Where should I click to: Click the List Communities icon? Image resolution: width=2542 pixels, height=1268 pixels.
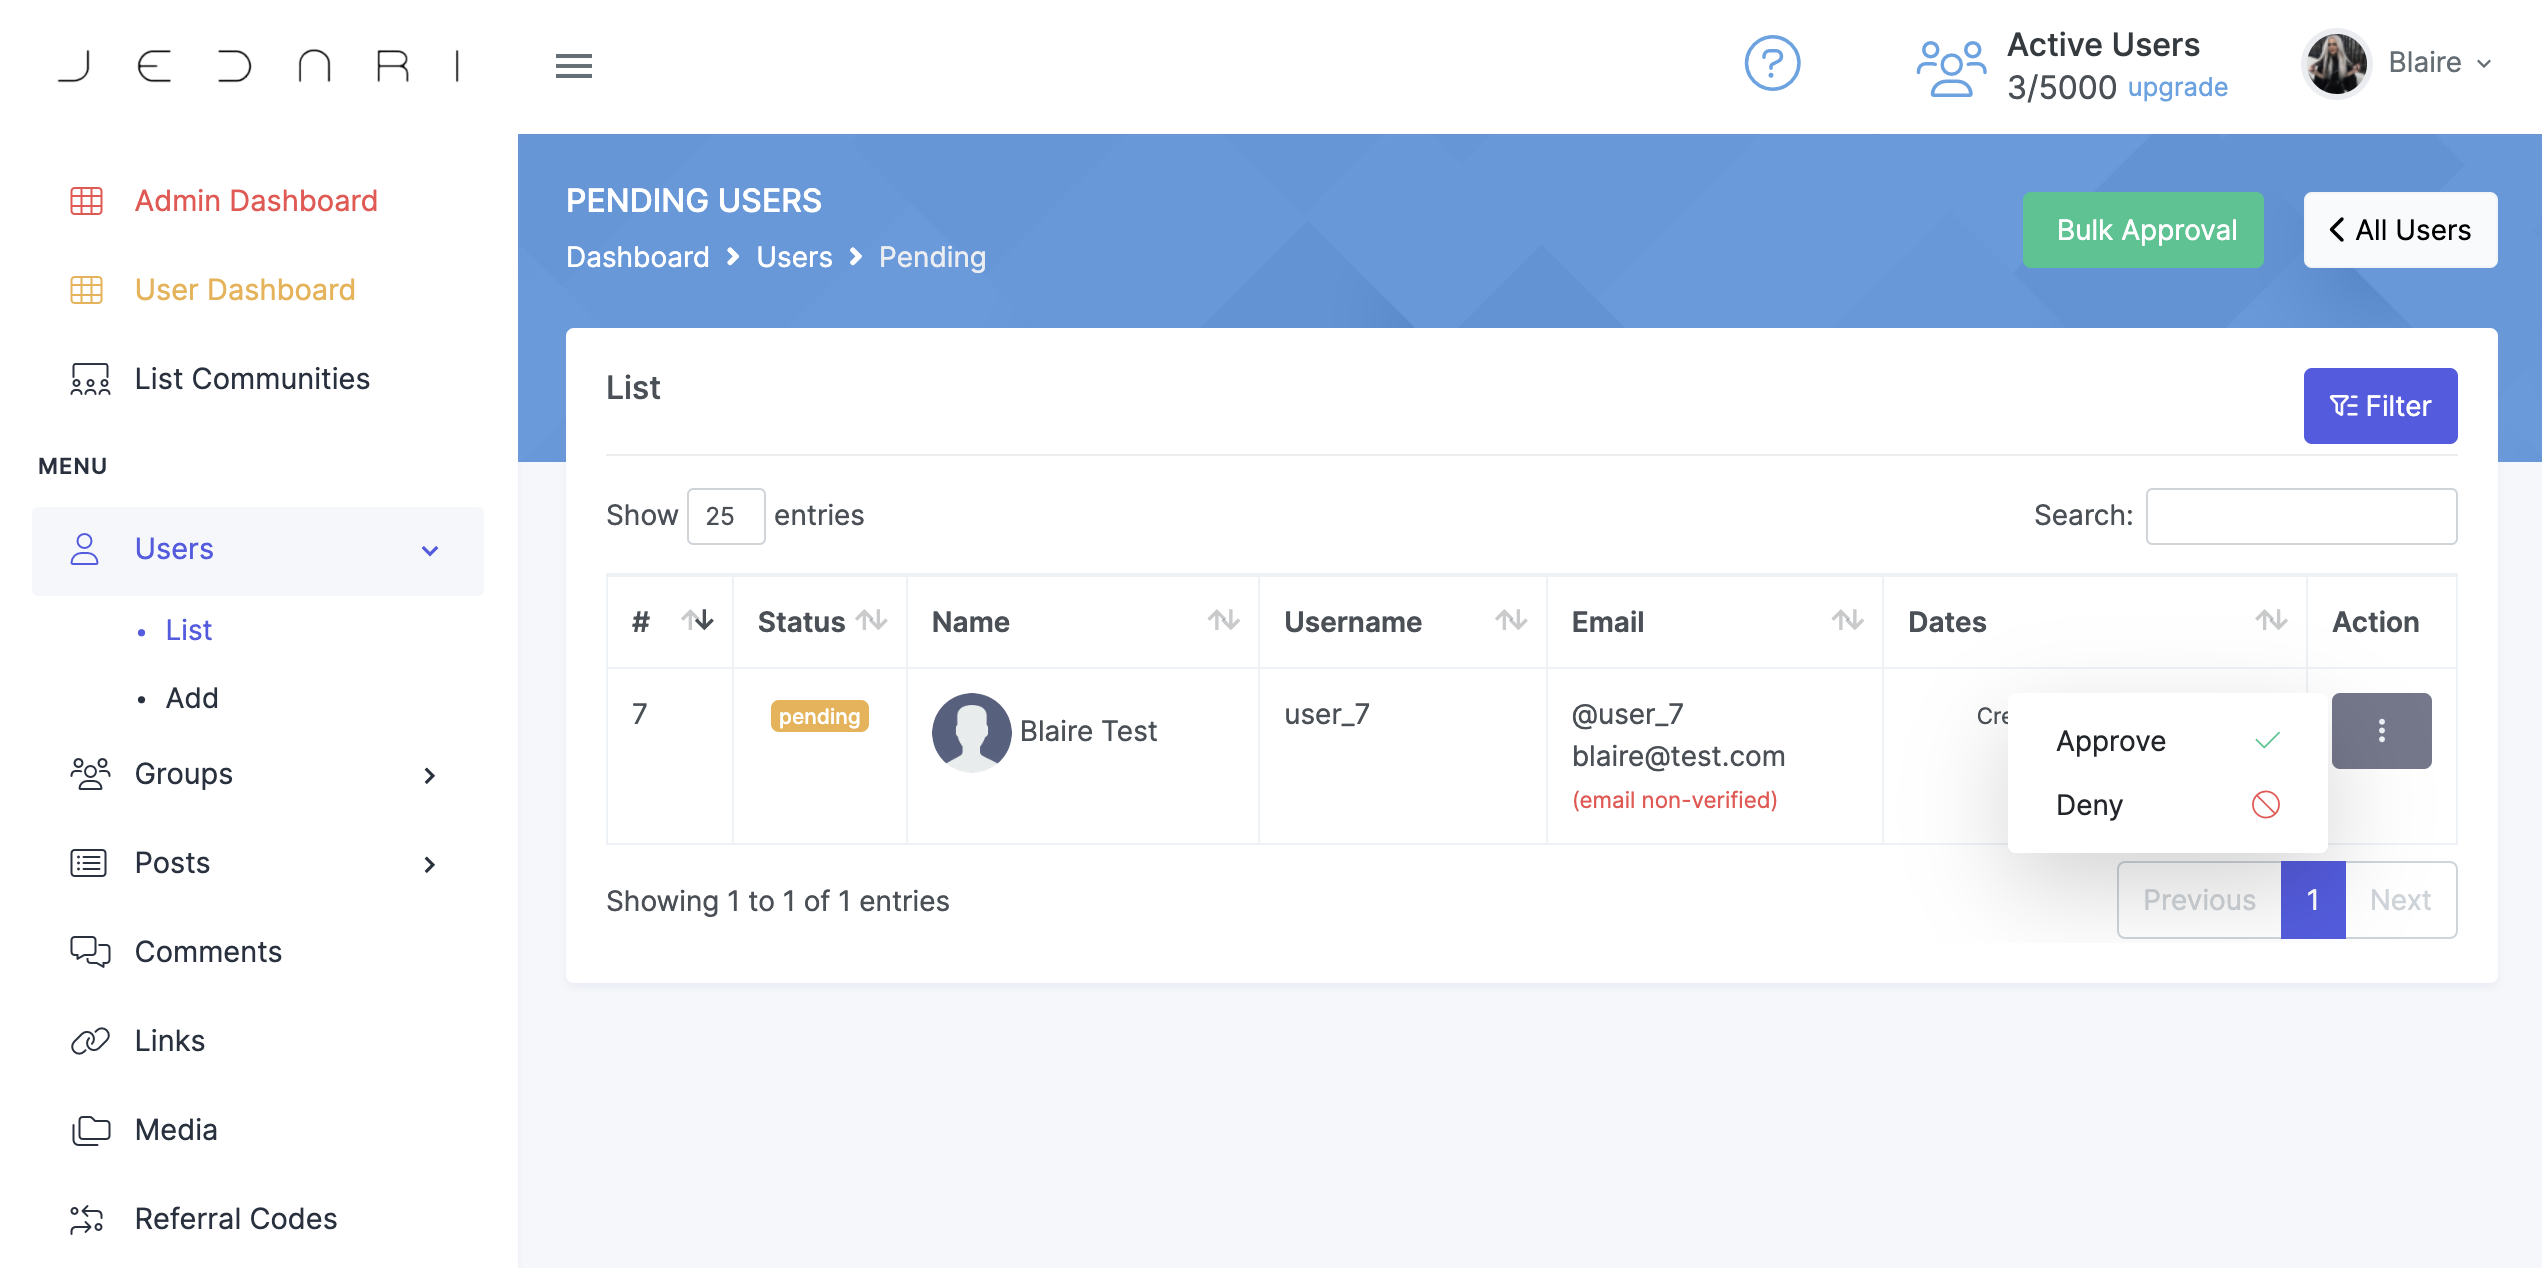coord(90,379)
